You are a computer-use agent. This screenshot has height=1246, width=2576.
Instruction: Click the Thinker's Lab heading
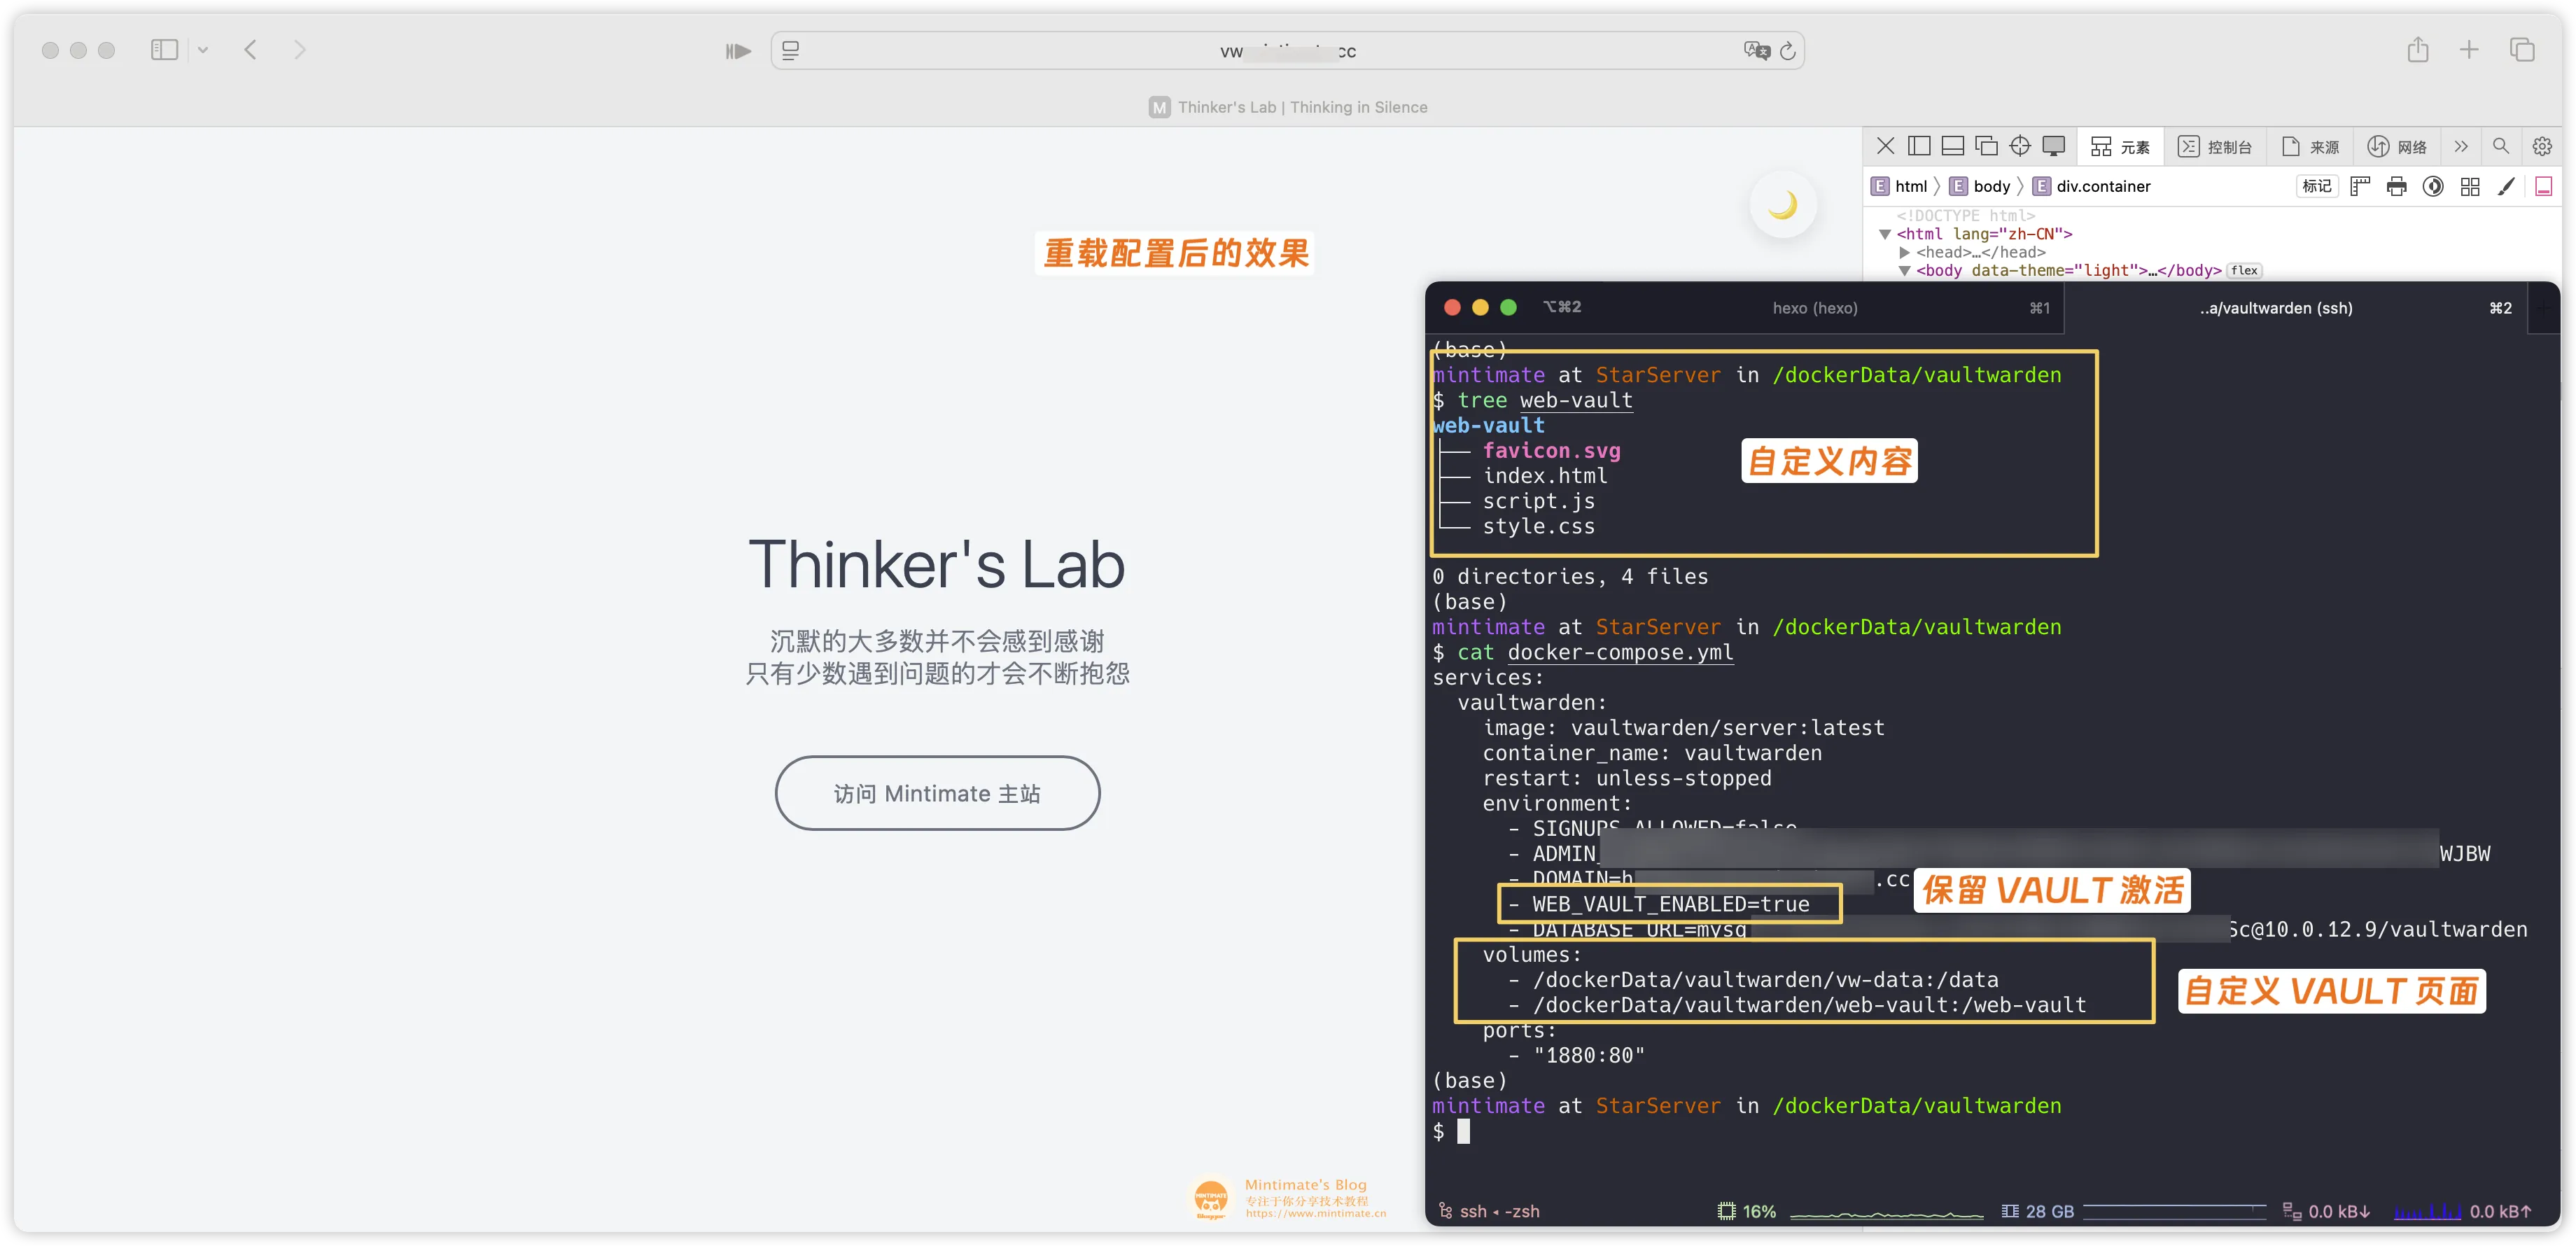coord(937,565)
